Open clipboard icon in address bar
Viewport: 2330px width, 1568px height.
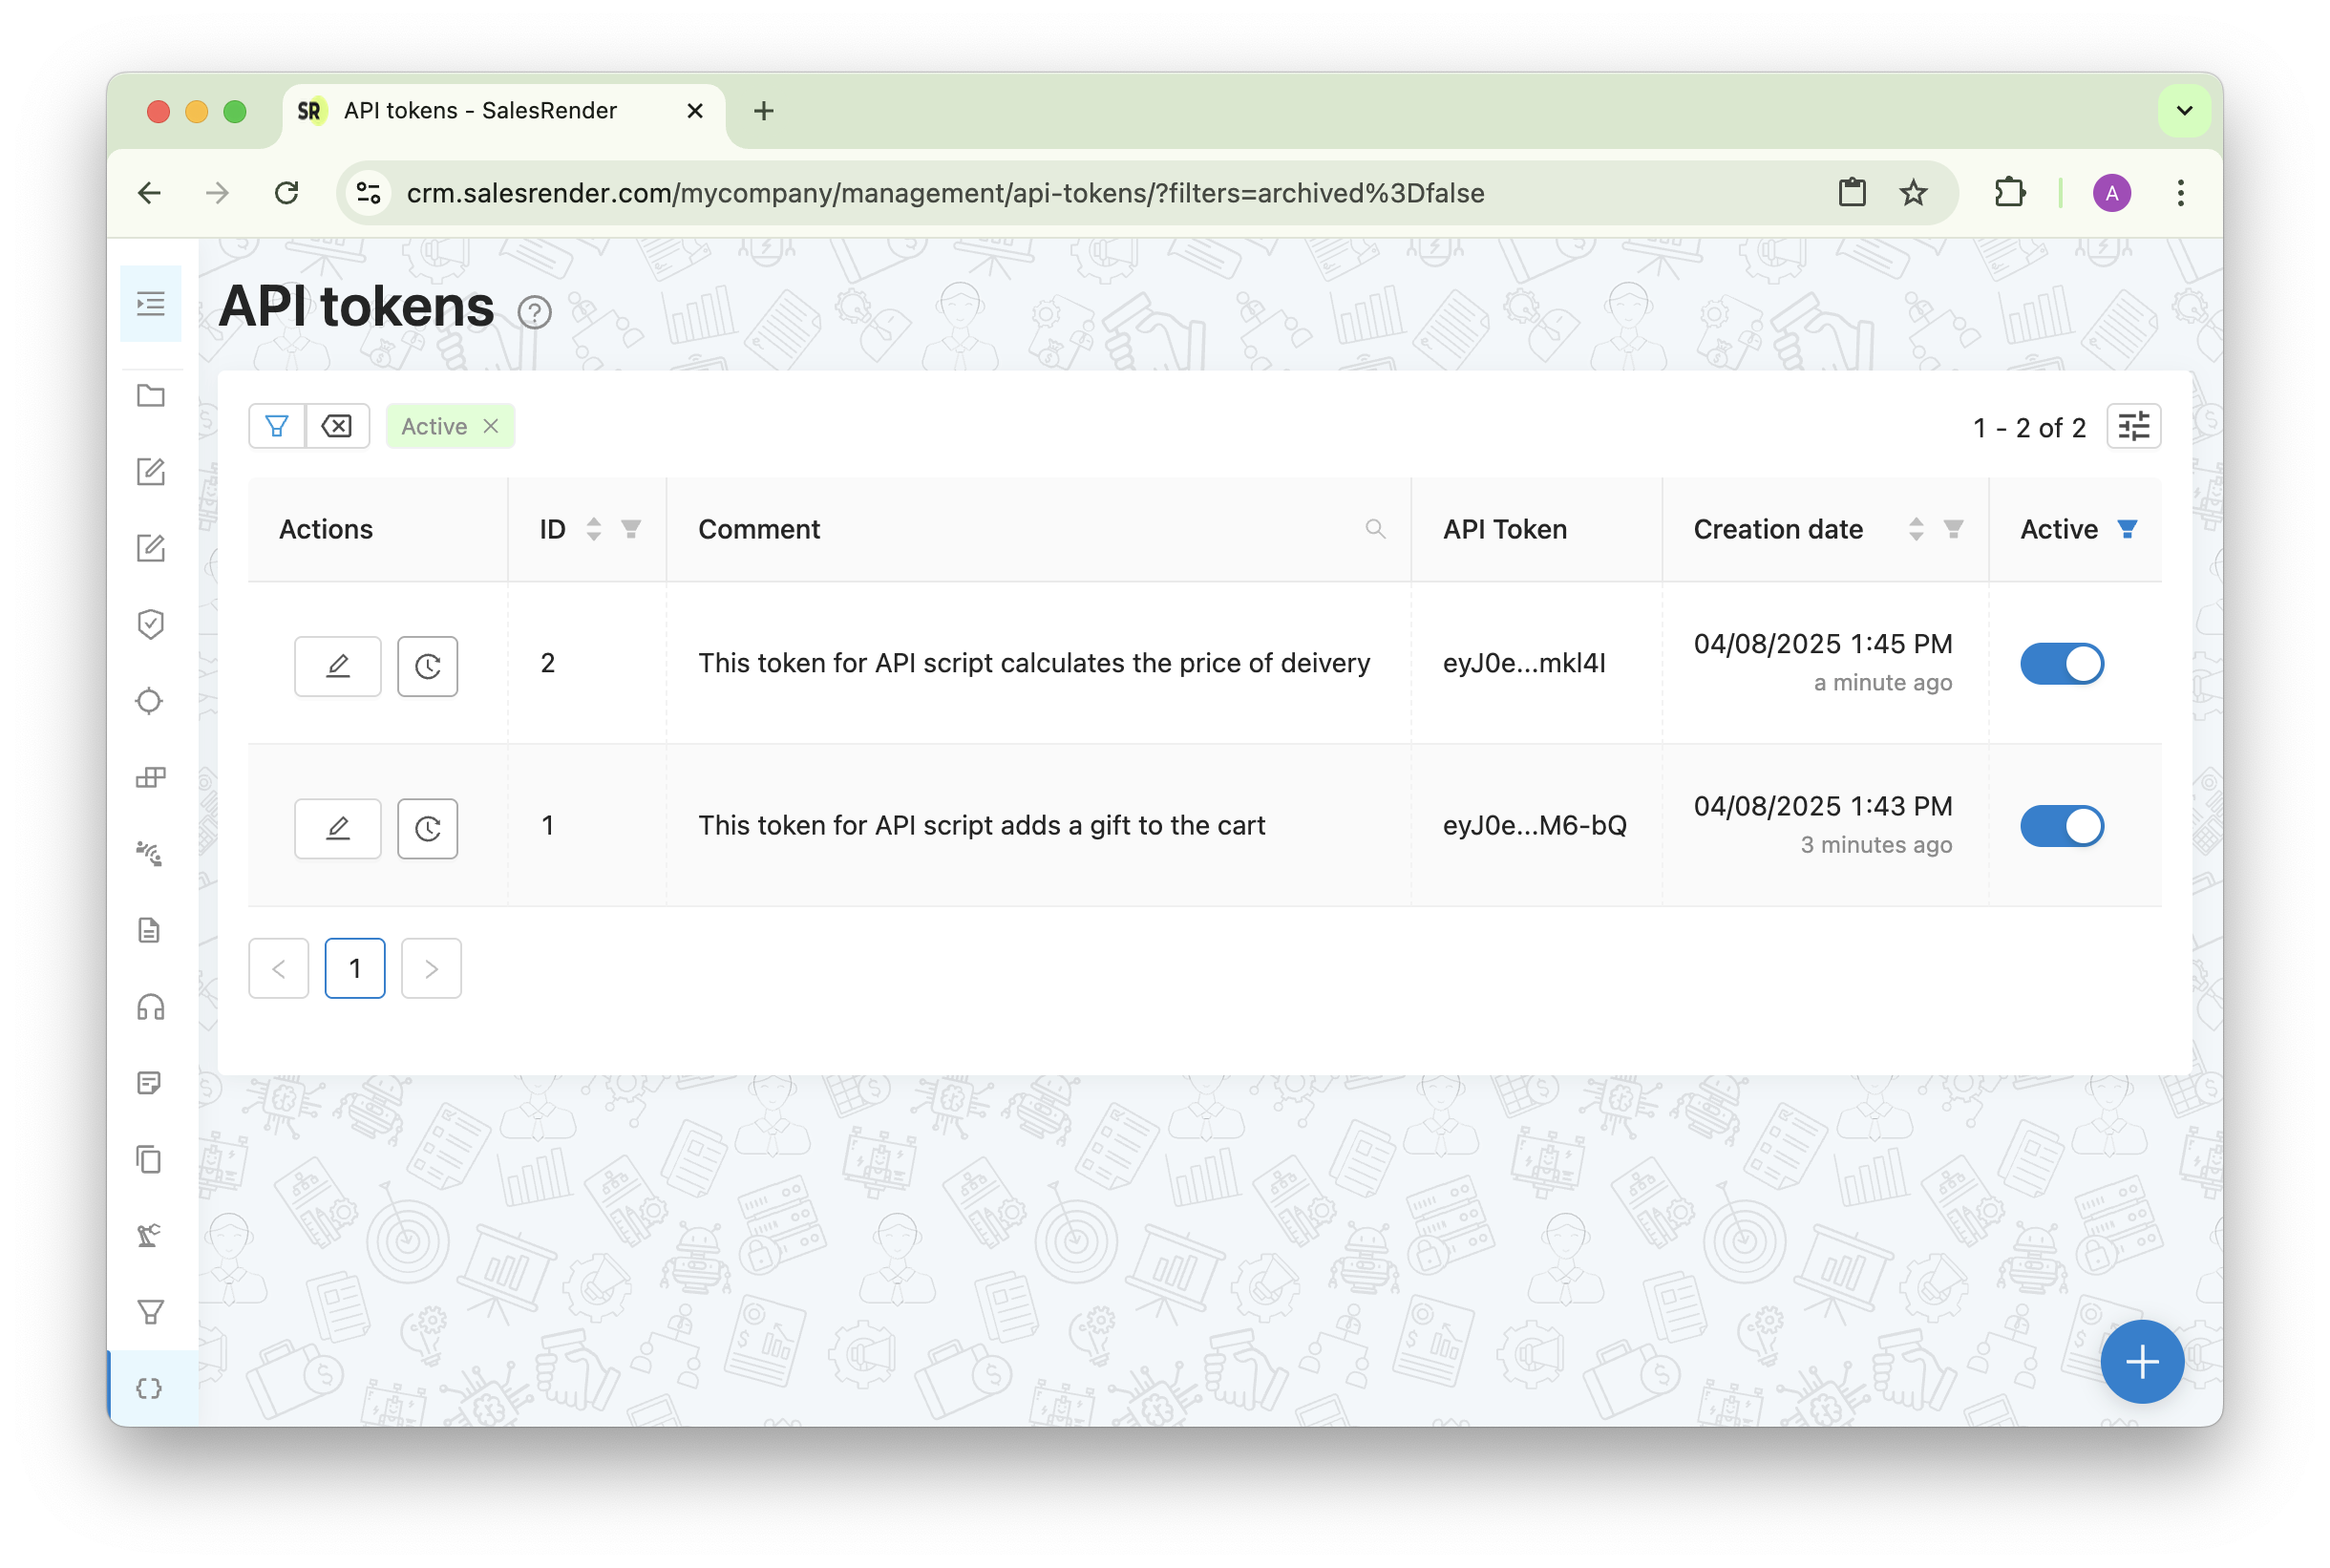pos(1852,193)
